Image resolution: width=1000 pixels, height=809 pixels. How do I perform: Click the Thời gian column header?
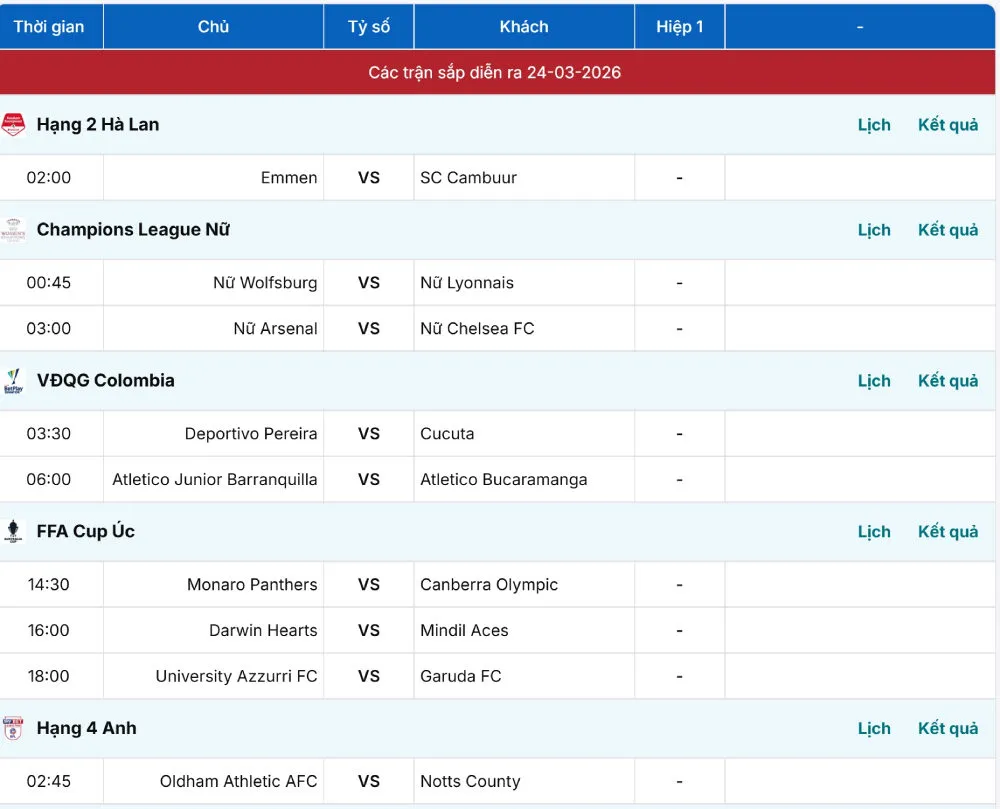point(49,27)
